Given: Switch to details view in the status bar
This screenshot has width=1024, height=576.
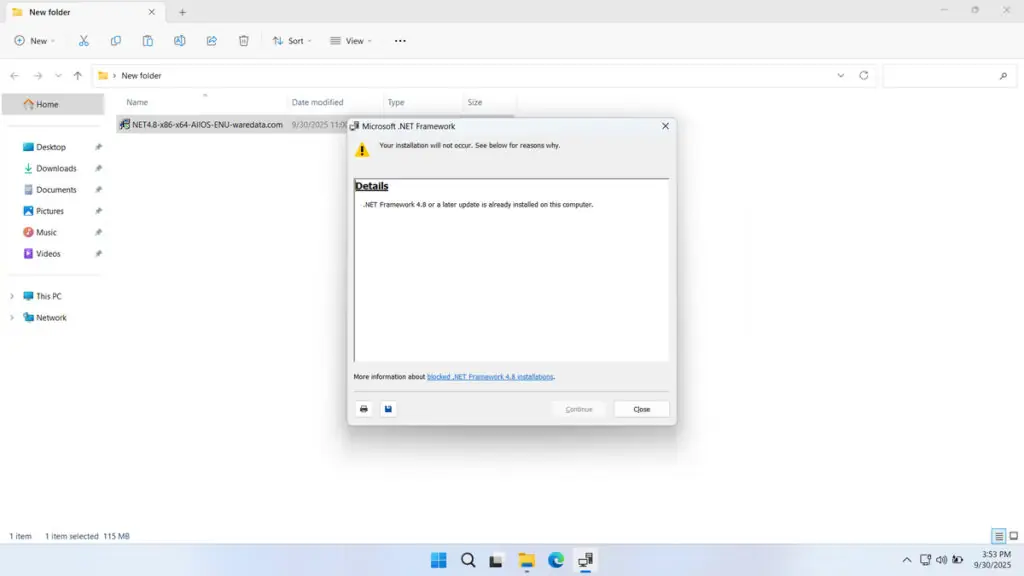Looking at the screenshot, I should click(x=997, y=536).
